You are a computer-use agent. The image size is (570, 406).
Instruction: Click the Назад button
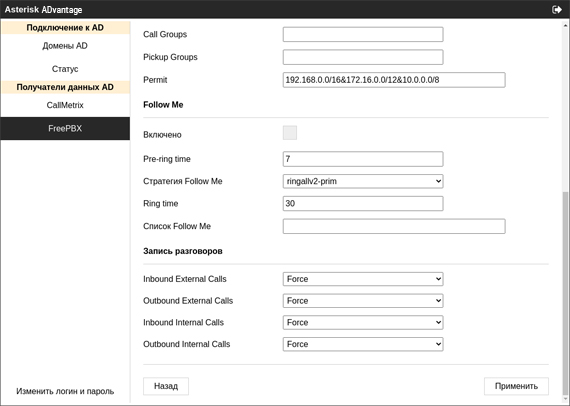tap(166, 386)
